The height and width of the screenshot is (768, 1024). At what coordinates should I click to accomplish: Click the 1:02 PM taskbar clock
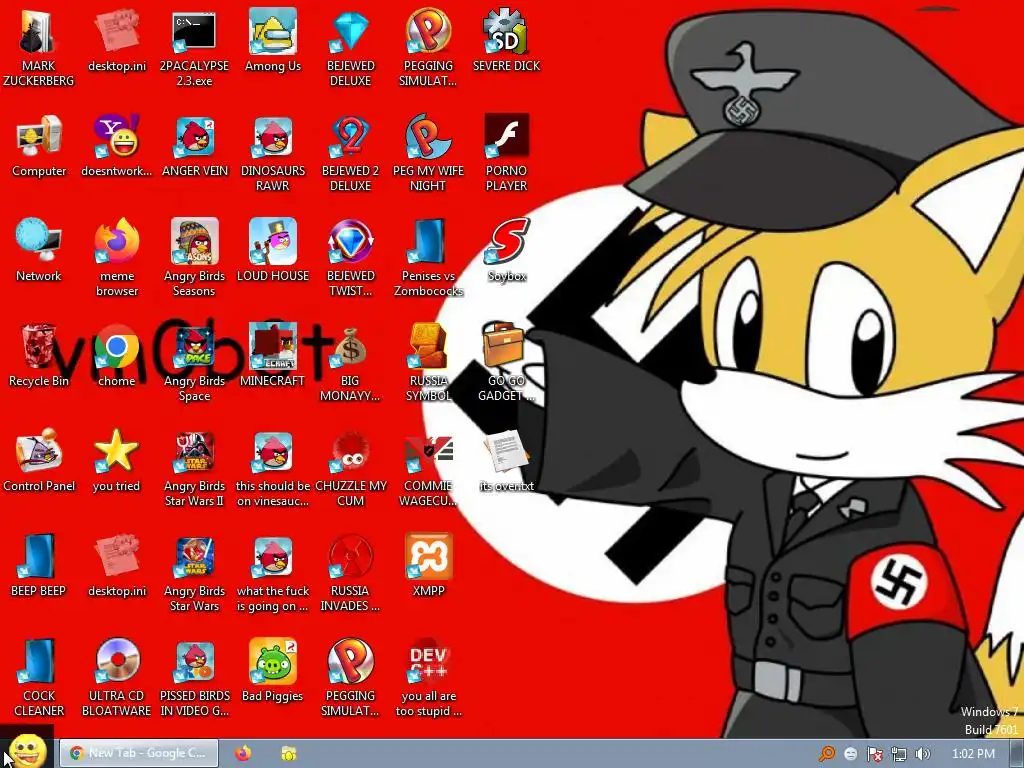point(973,754)
